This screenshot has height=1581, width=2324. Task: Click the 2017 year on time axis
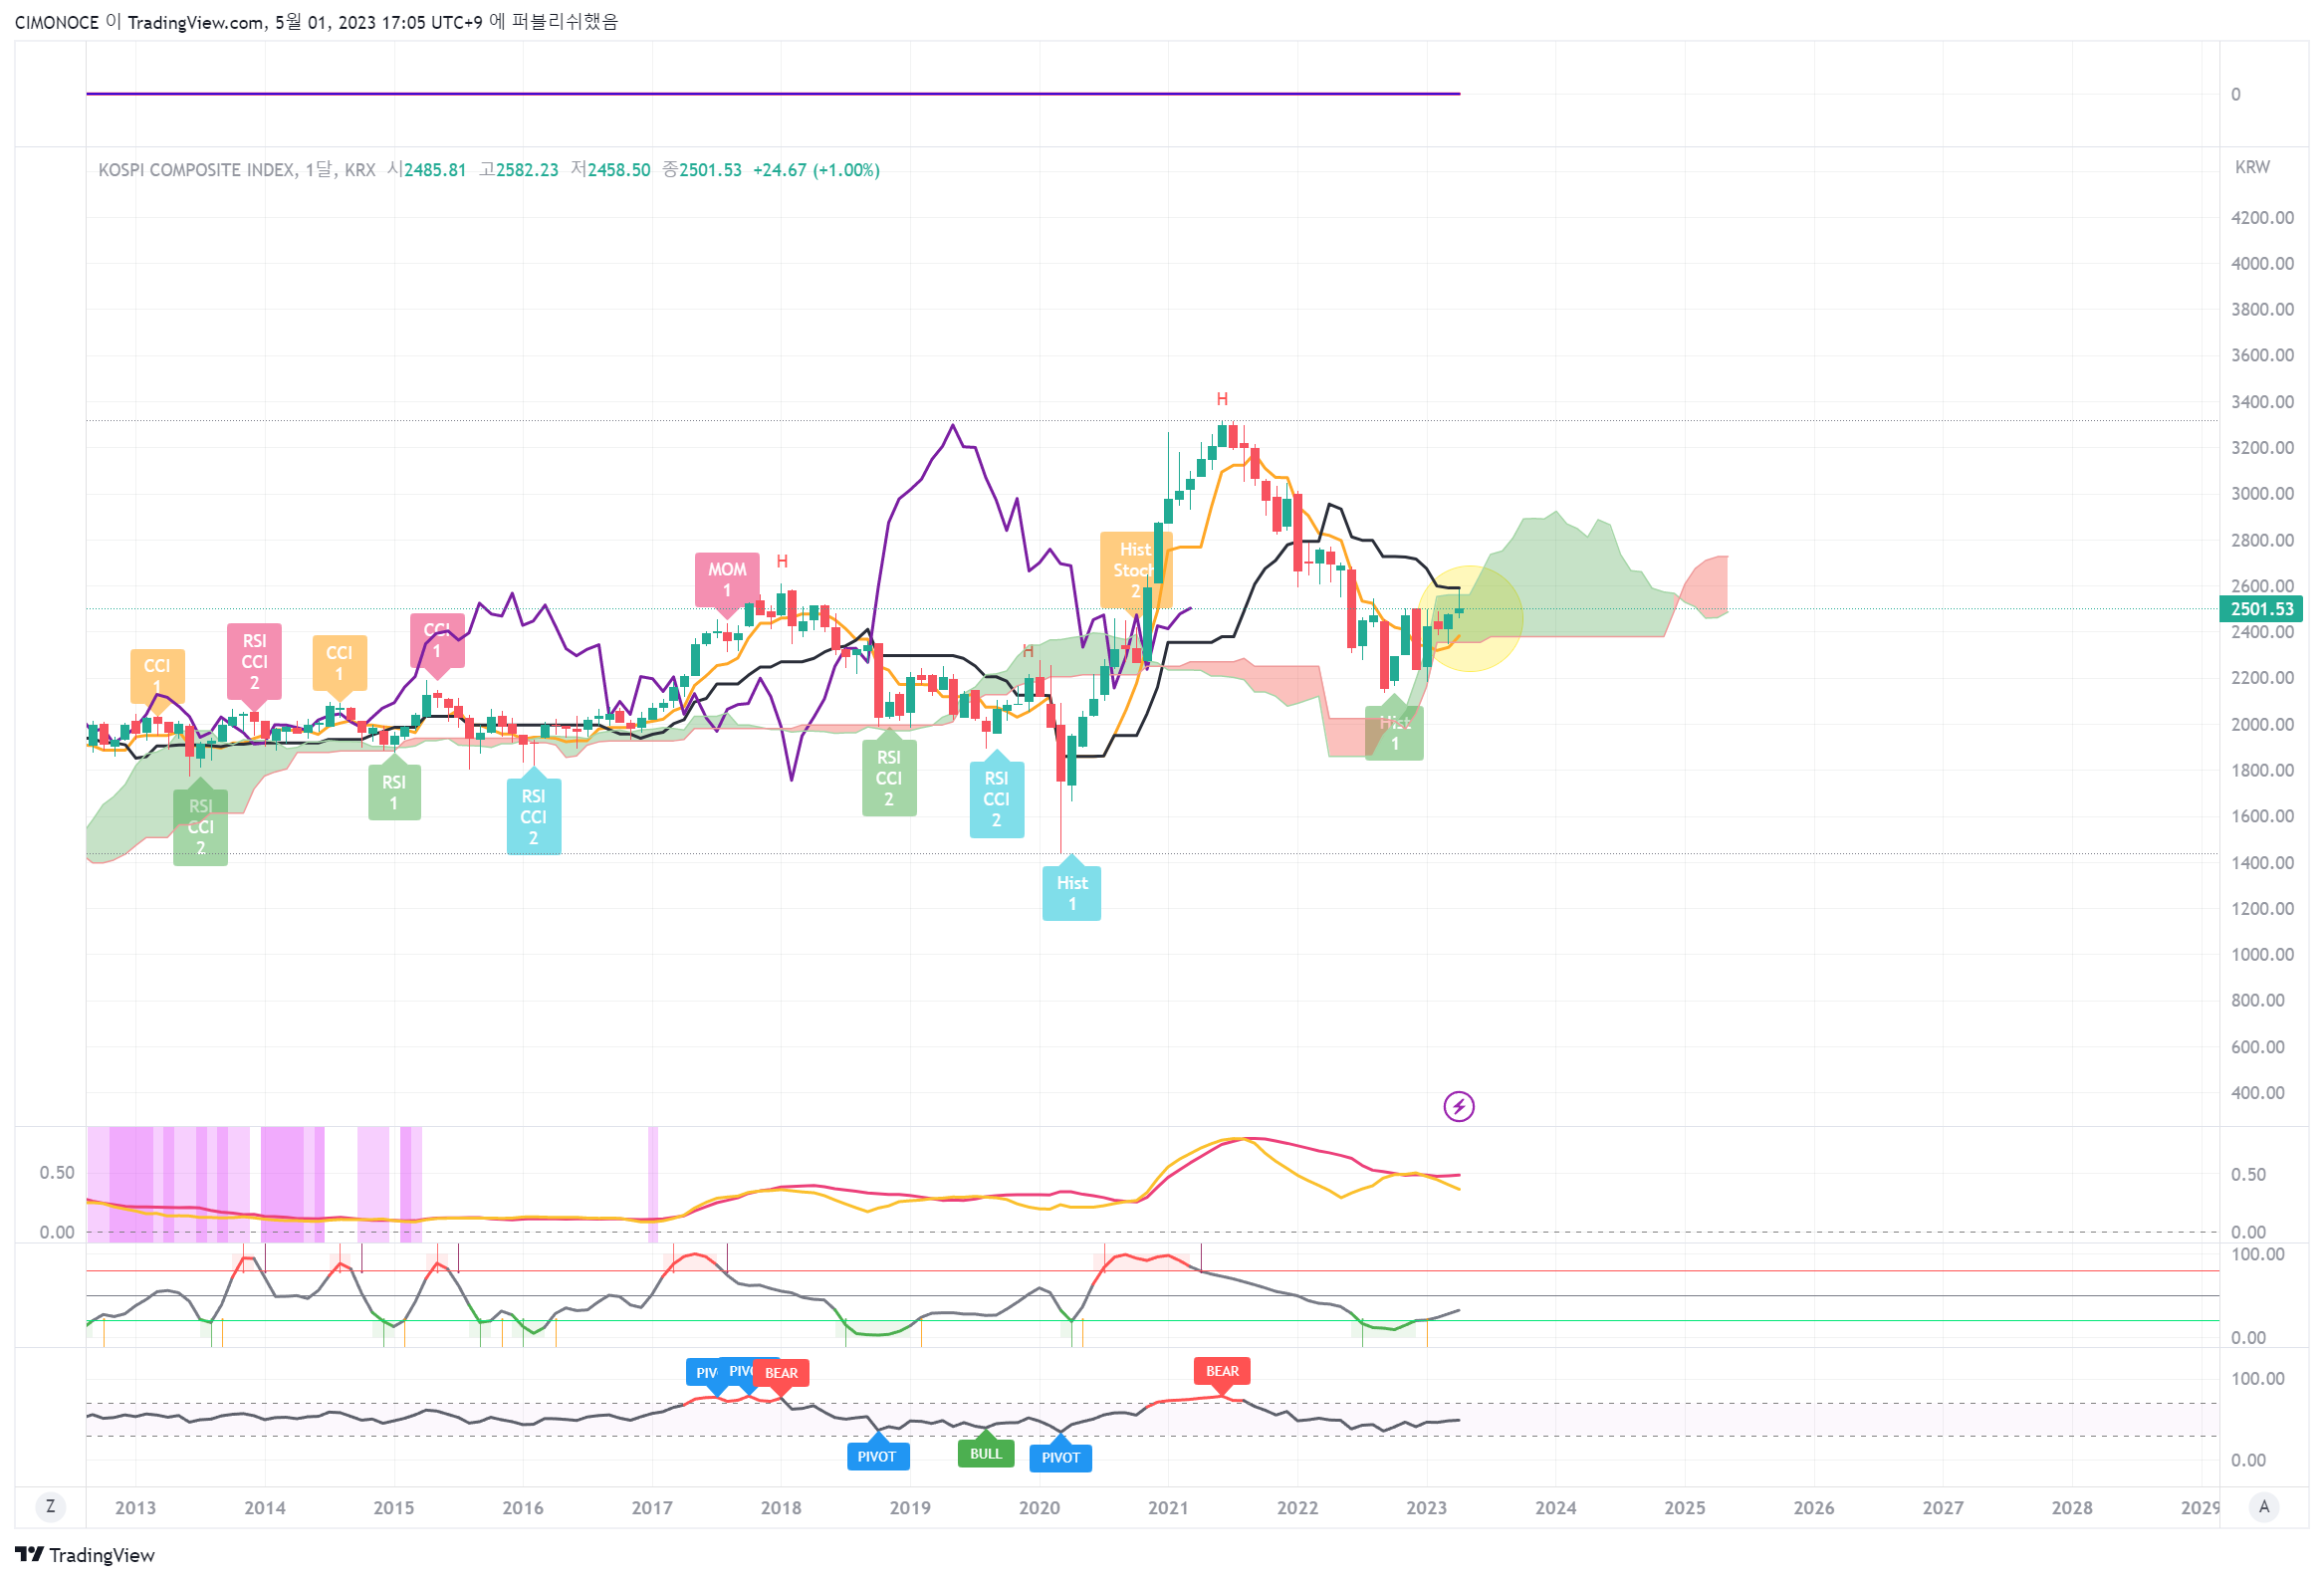pyautogui.click(x=652, y=1508)
